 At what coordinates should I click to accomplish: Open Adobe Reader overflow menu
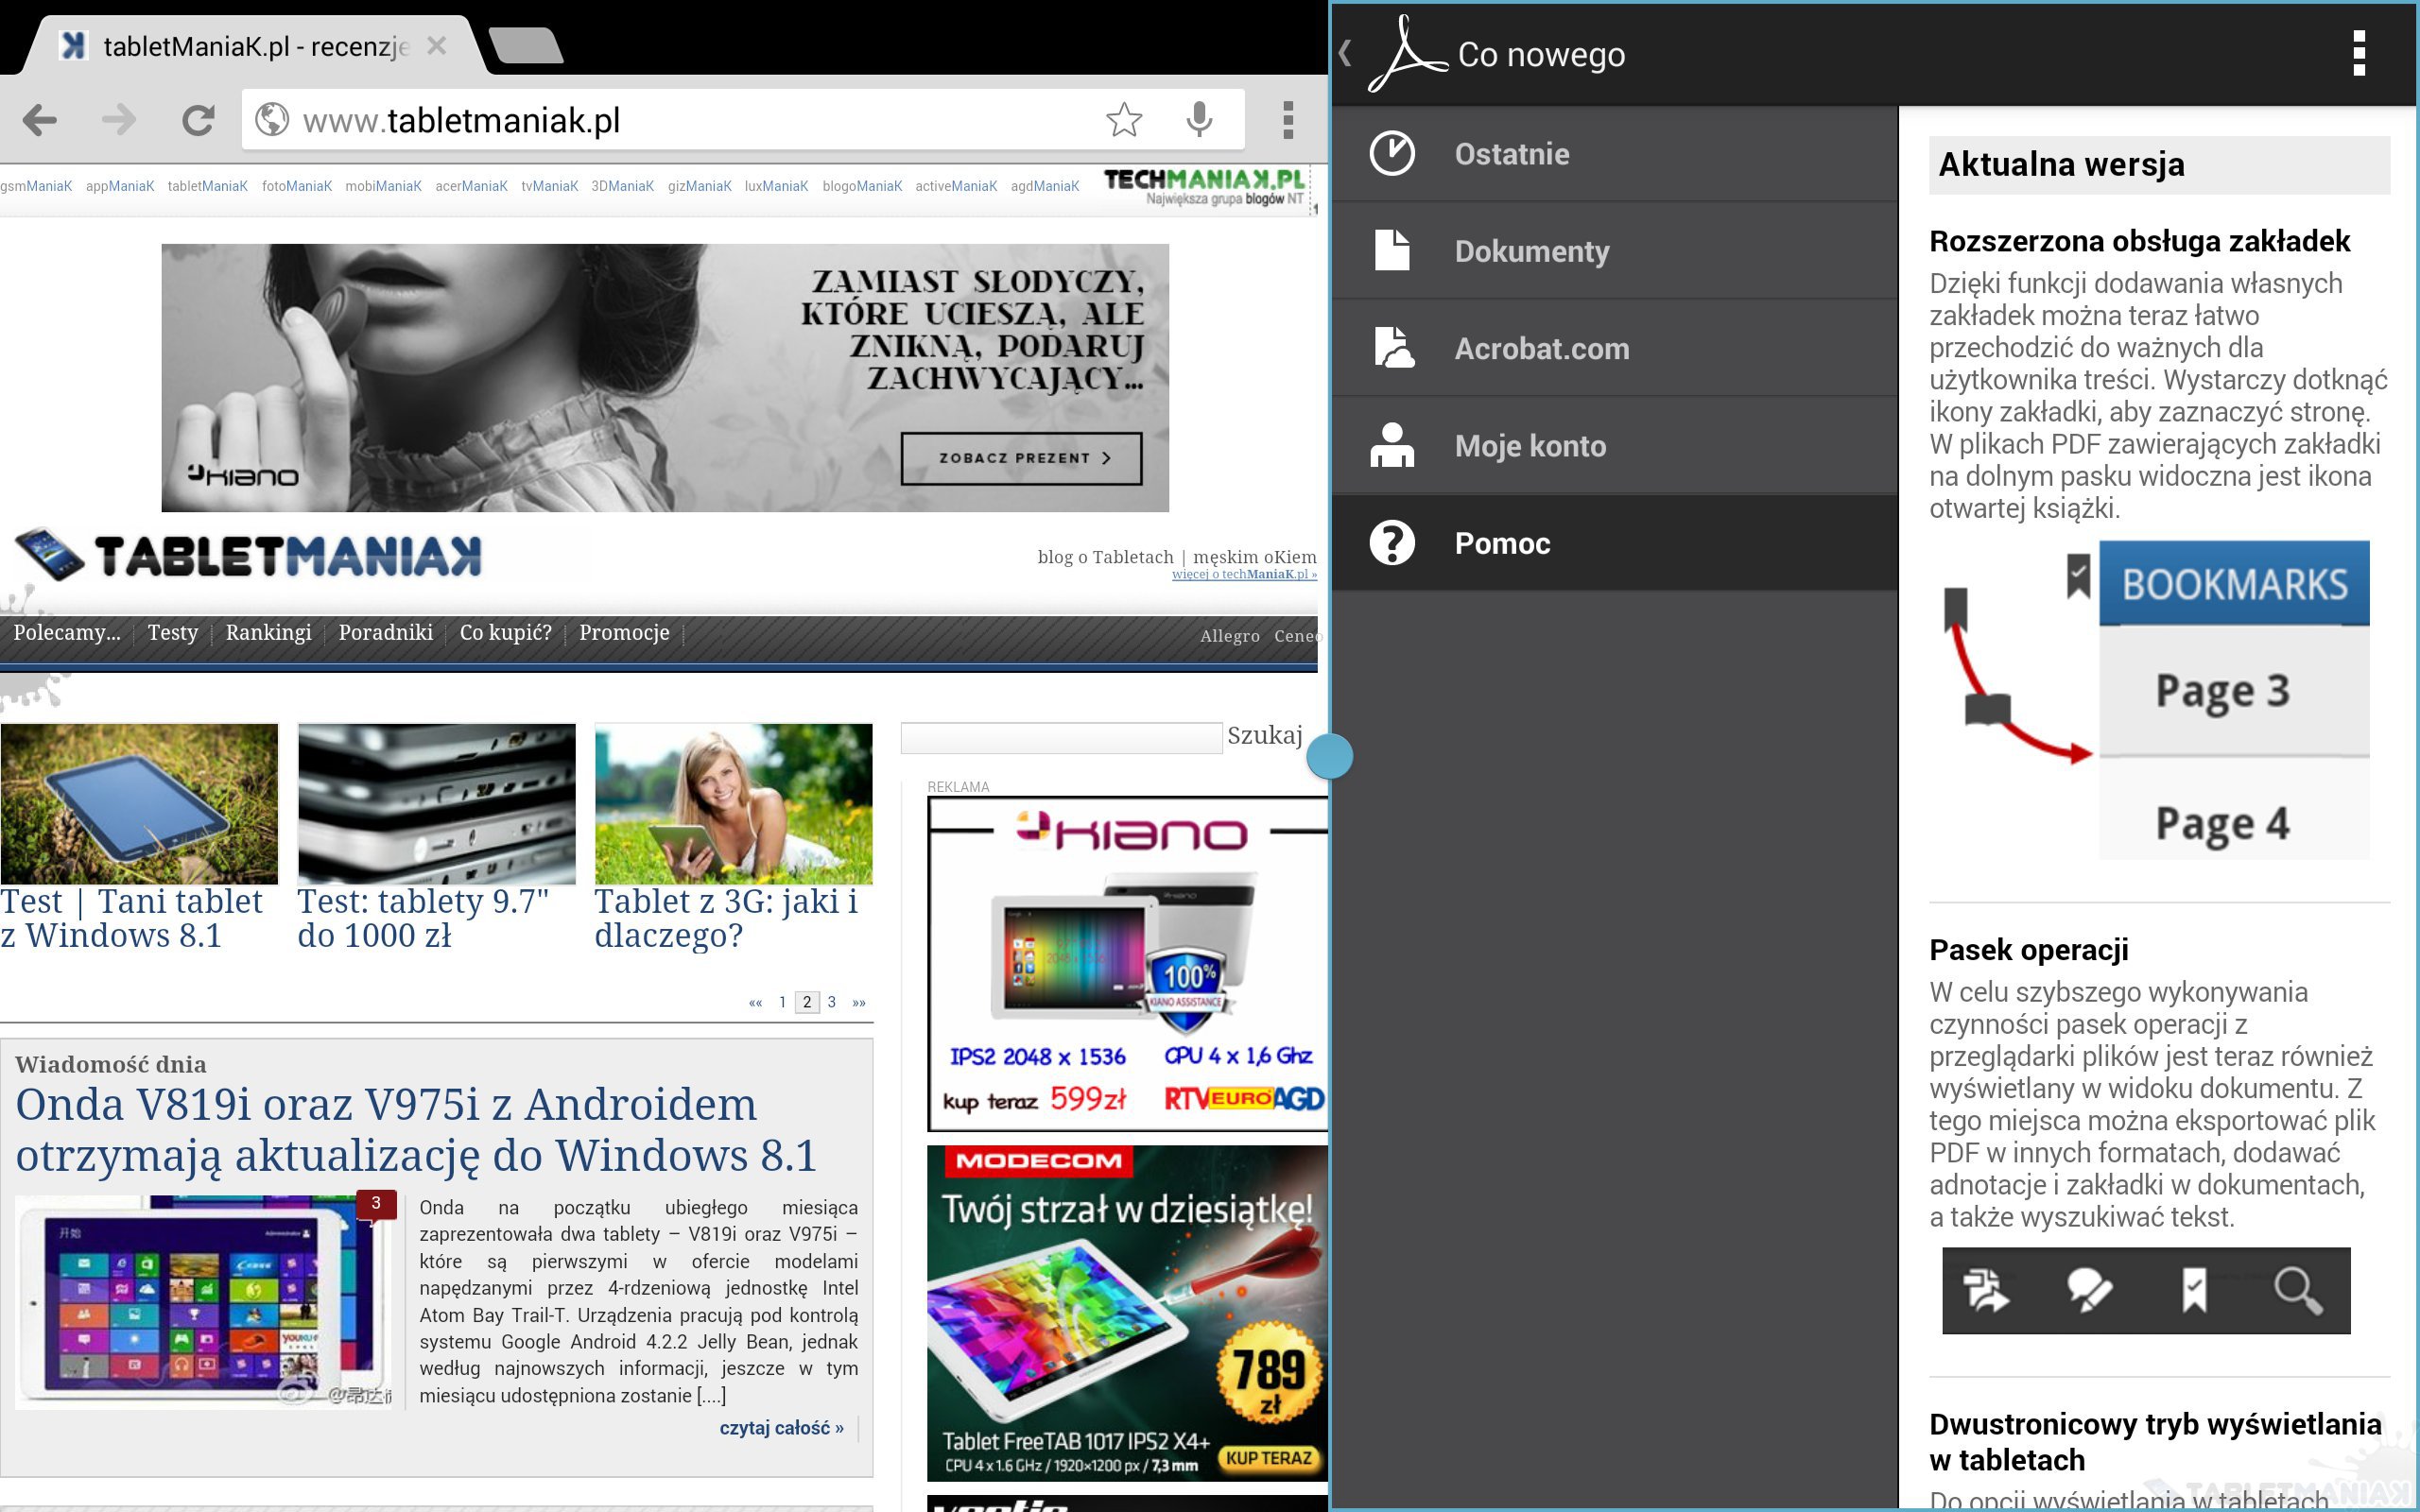point(2359,53)
